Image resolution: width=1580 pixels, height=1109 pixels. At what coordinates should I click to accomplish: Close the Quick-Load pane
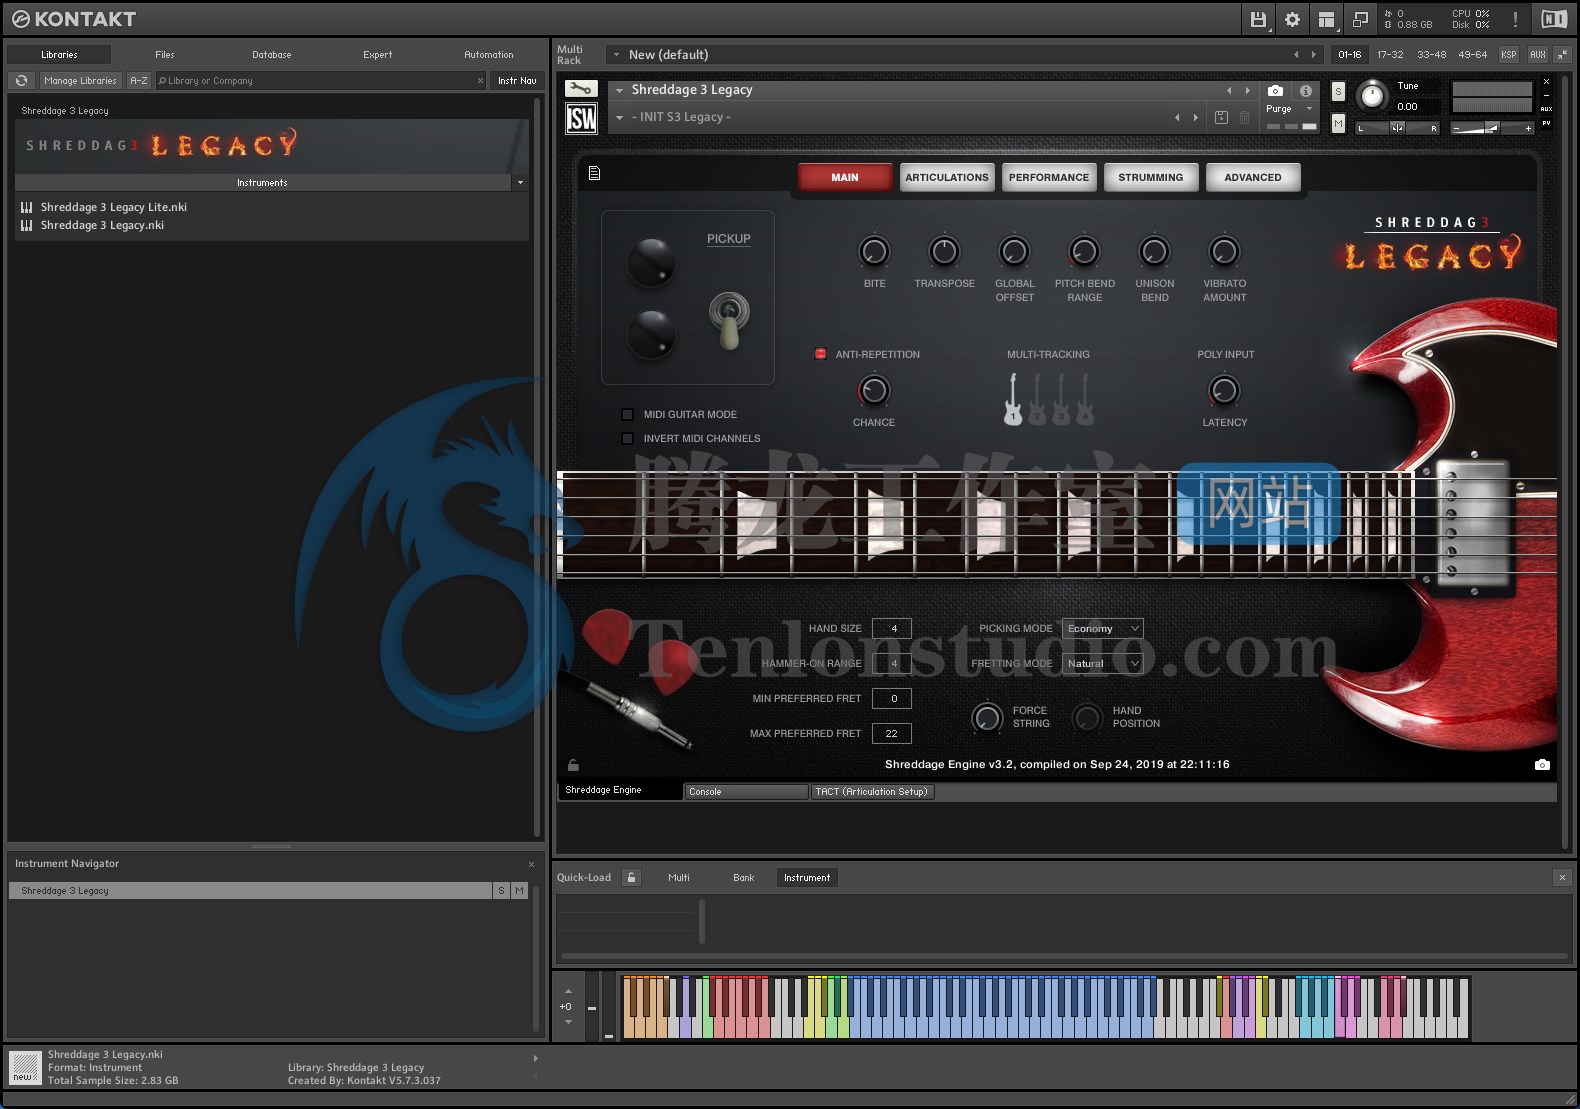click(x=1562, y=878)
